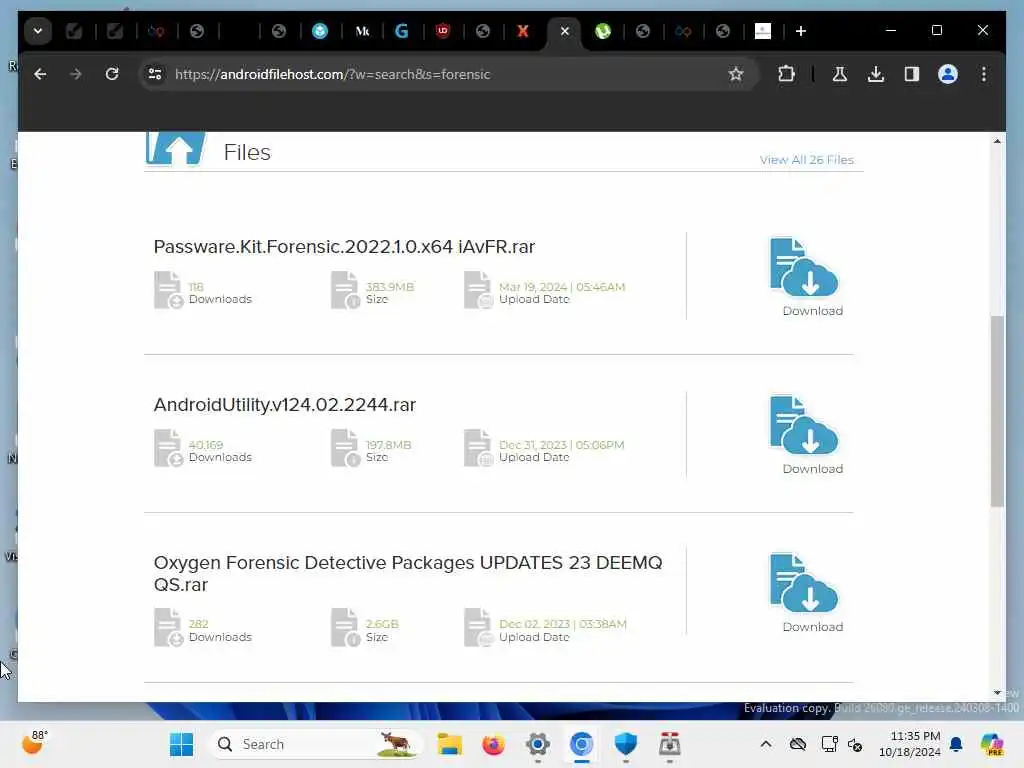Open a new tab with plus button
Image resolution: width=1024 pixels, height=768 pixels.
click(801, 31)
